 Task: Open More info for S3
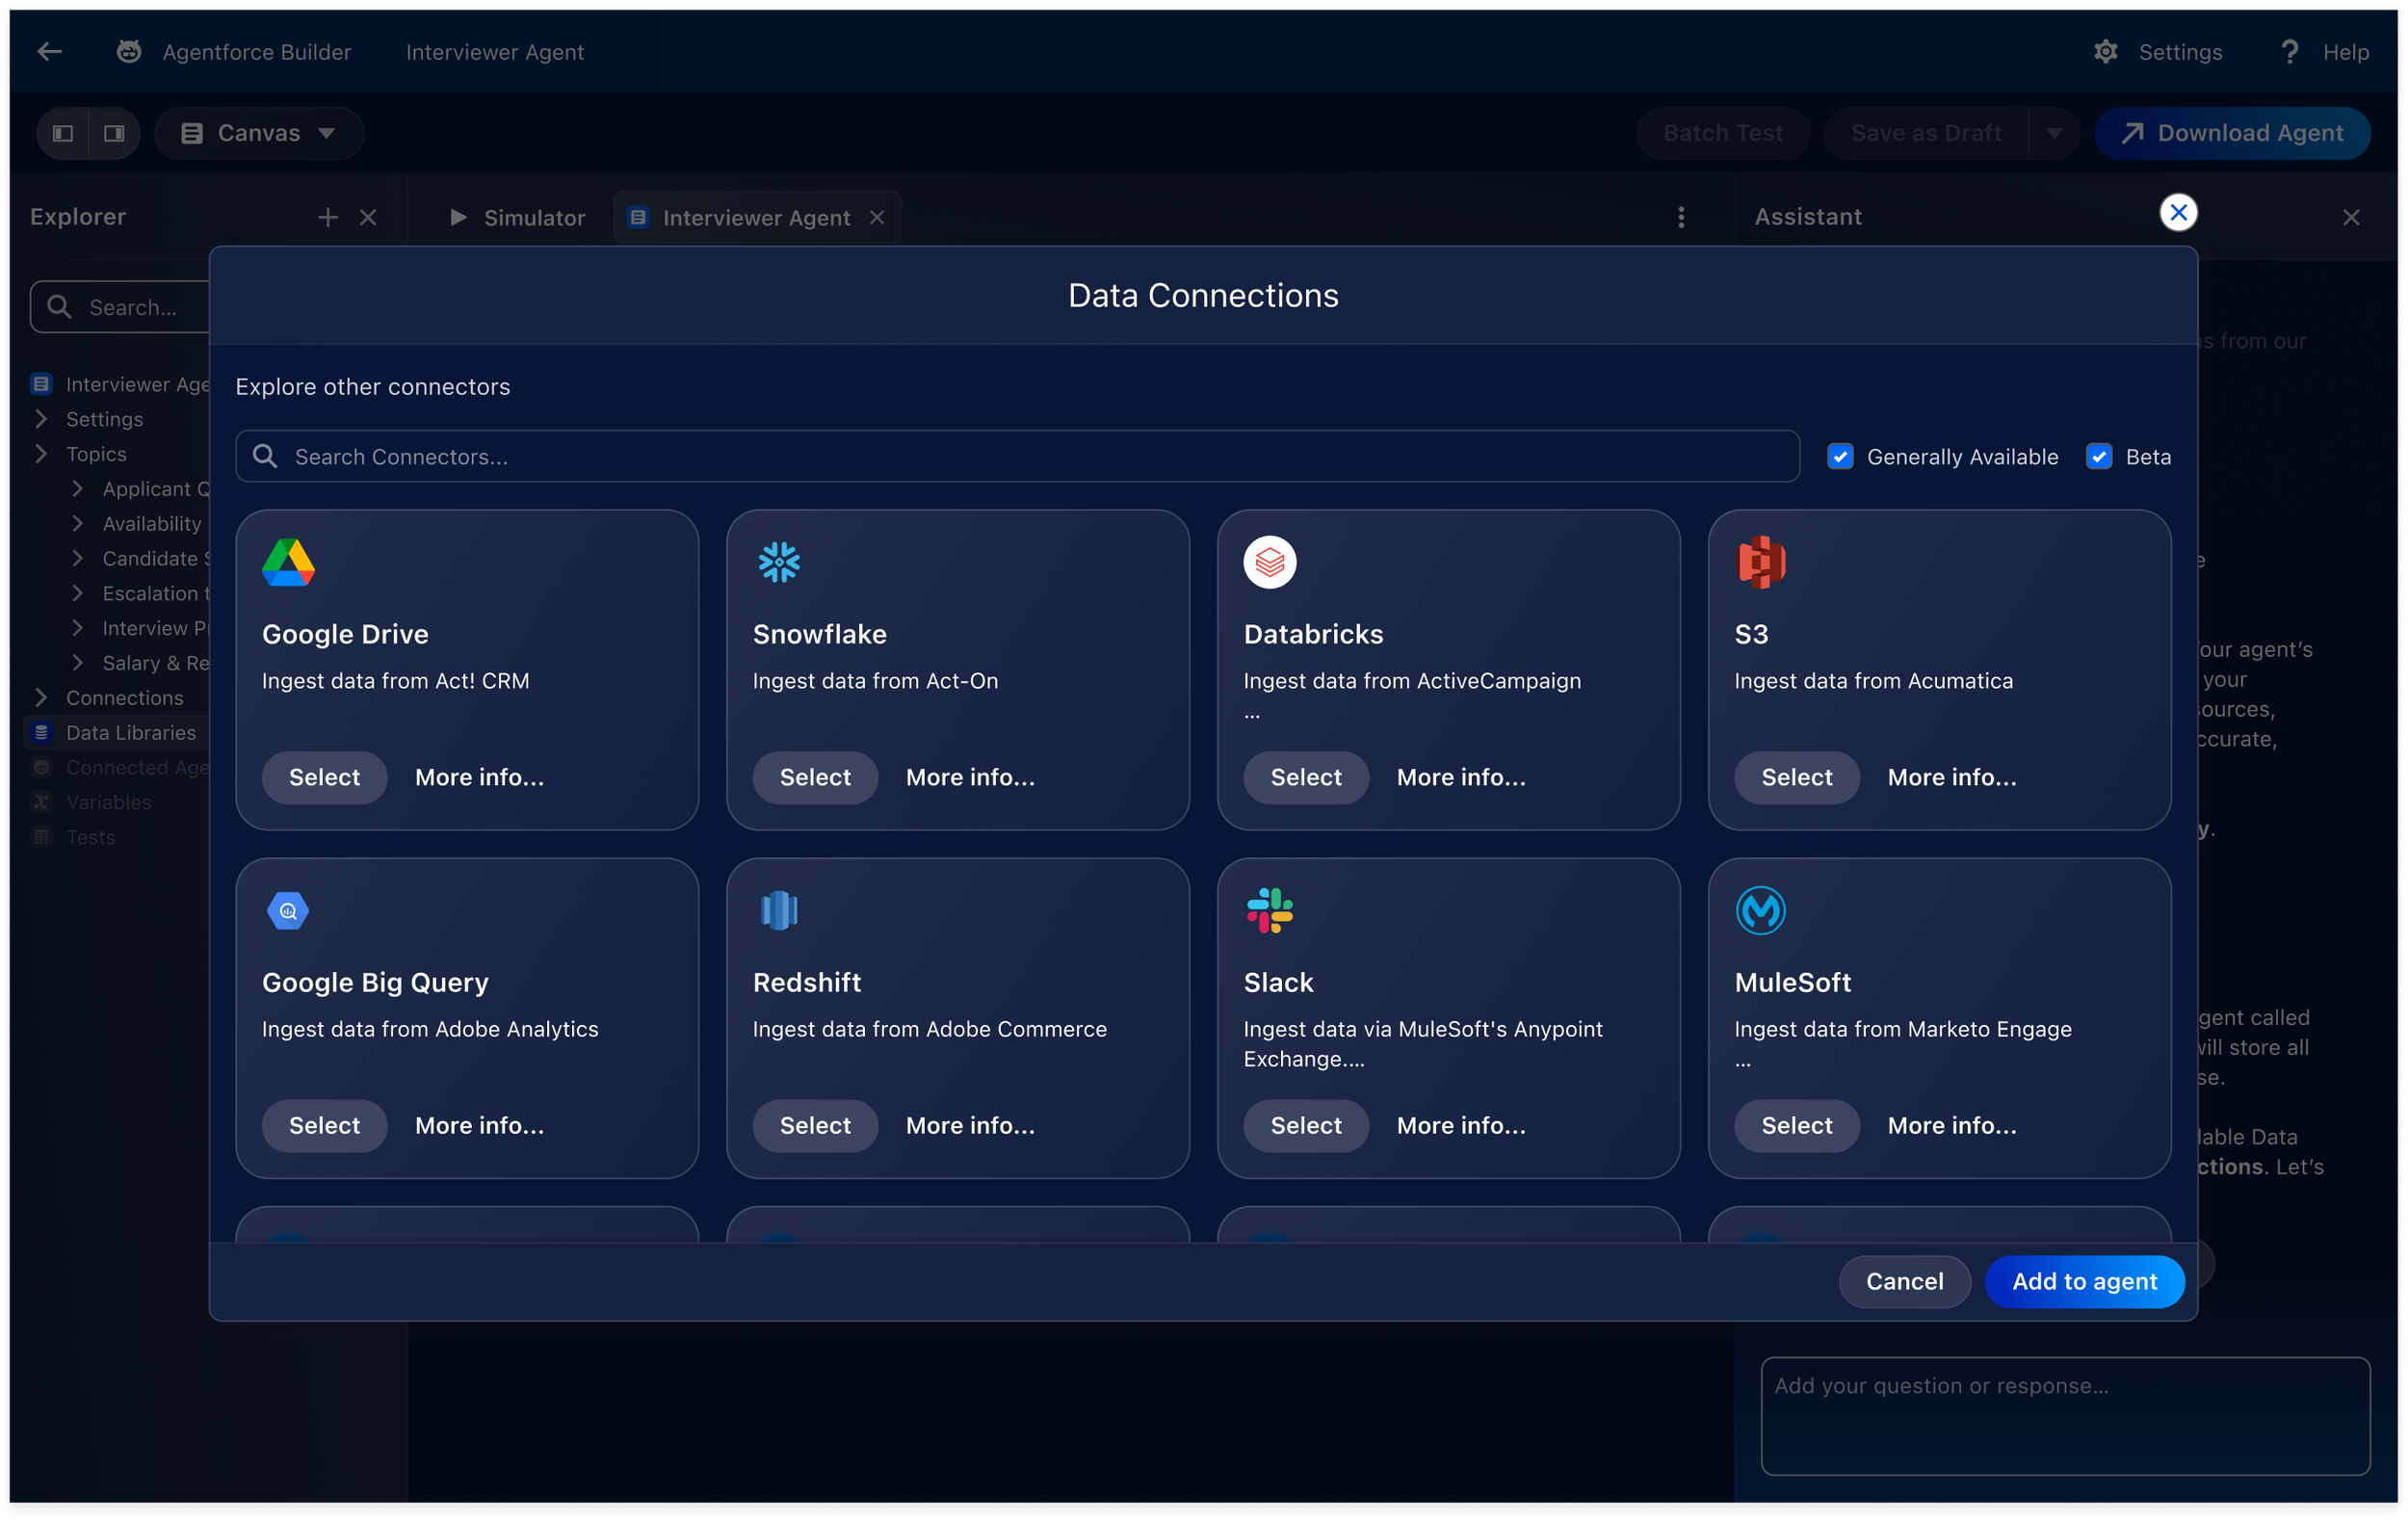pyautogui.click(x=1952, y=777)
